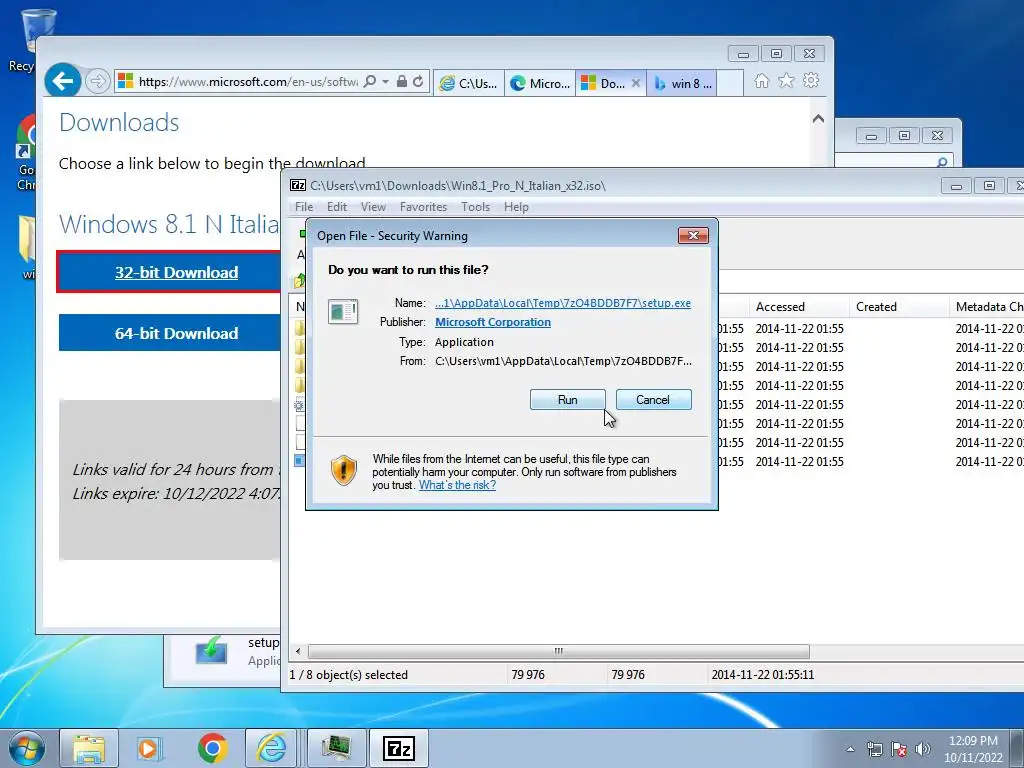Click the 7-Zip taskbar icon
This screenshot has width=1024, height=768.
[x=399, y=748]
